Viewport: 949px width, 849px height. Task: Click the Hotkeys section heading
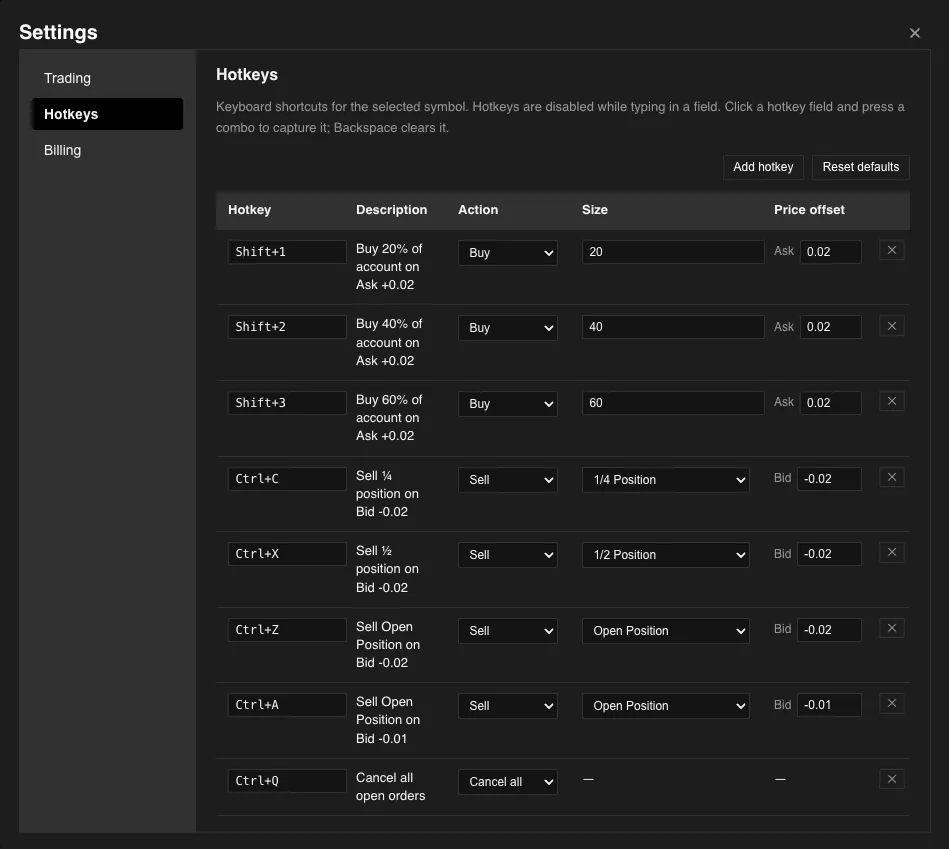click(247, 74)
